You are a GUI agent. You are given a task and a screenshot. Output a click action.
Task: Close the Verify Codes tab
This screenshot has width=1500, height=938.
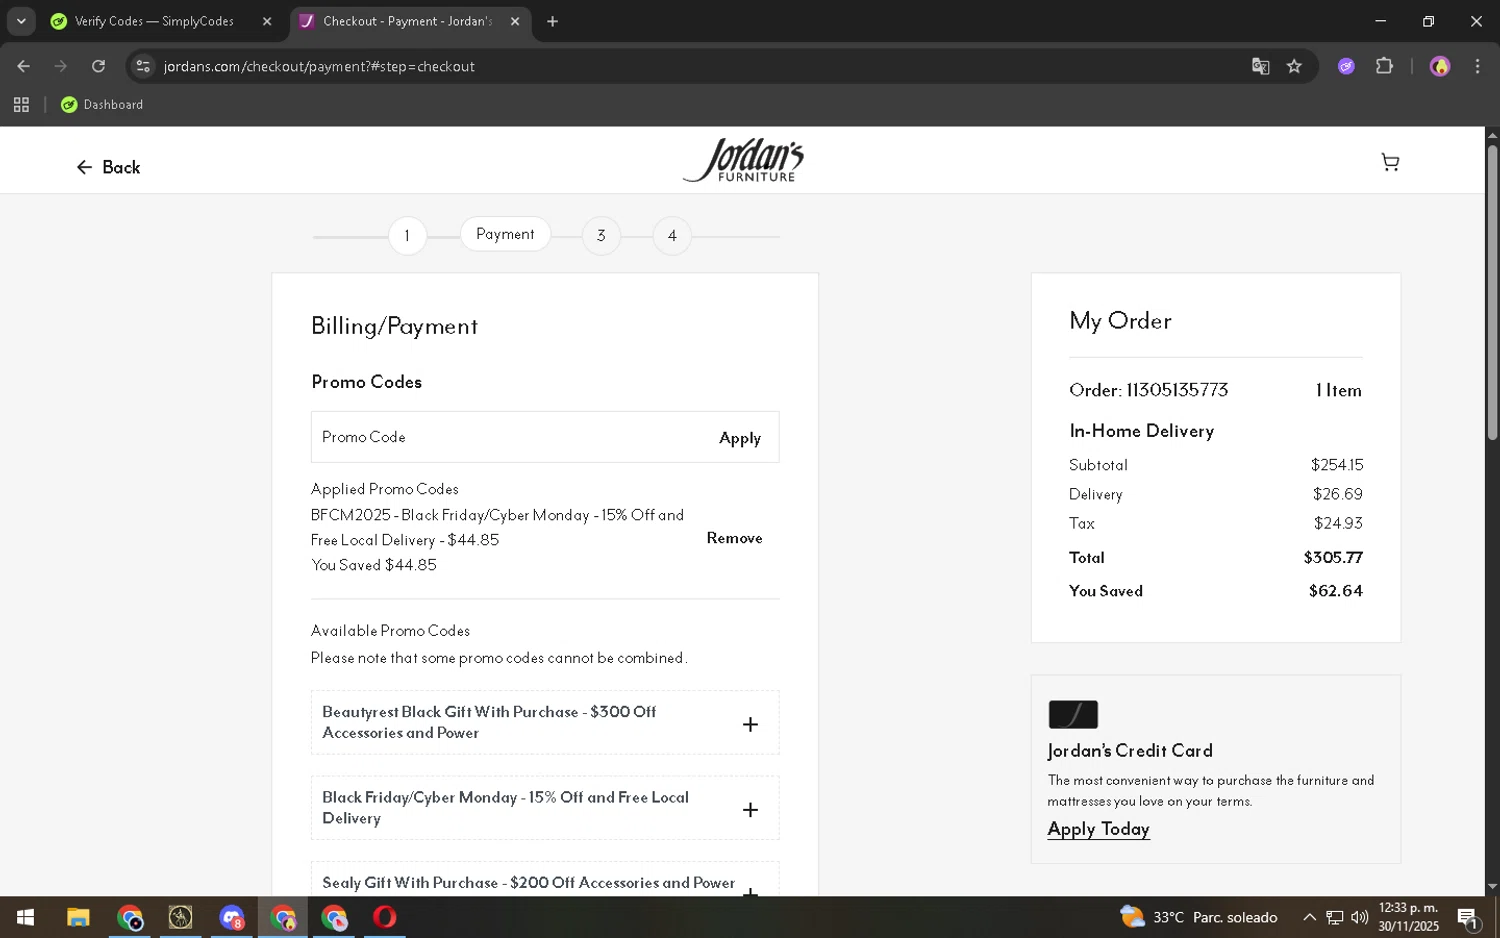click(x=267, y=21)
